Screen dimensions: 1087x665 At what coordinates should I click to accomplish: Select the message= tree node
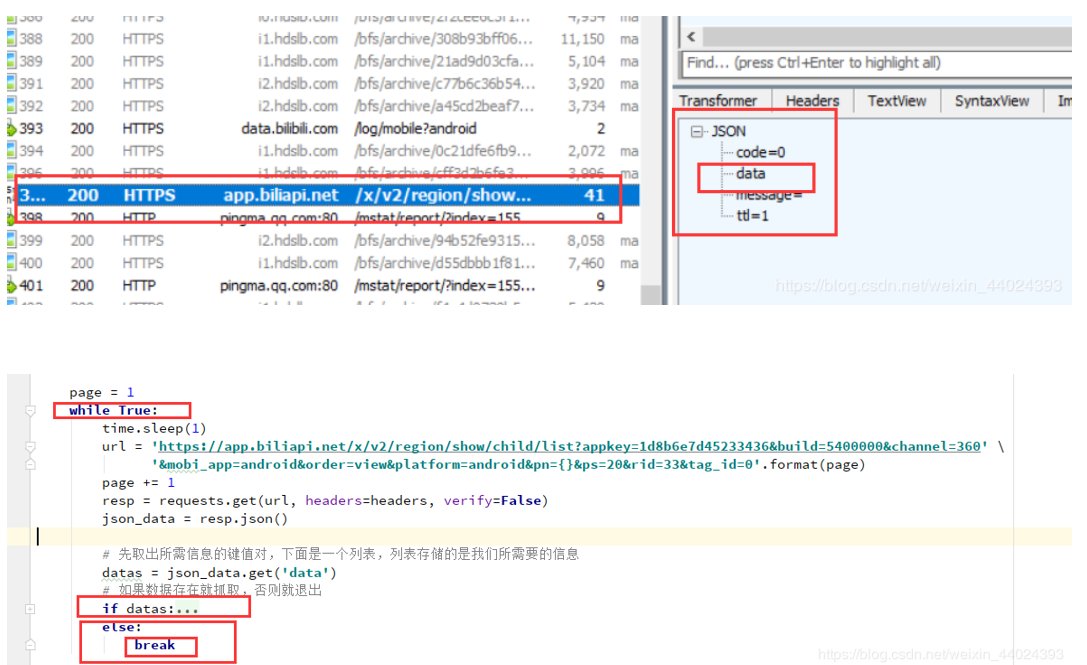point(769,195)
